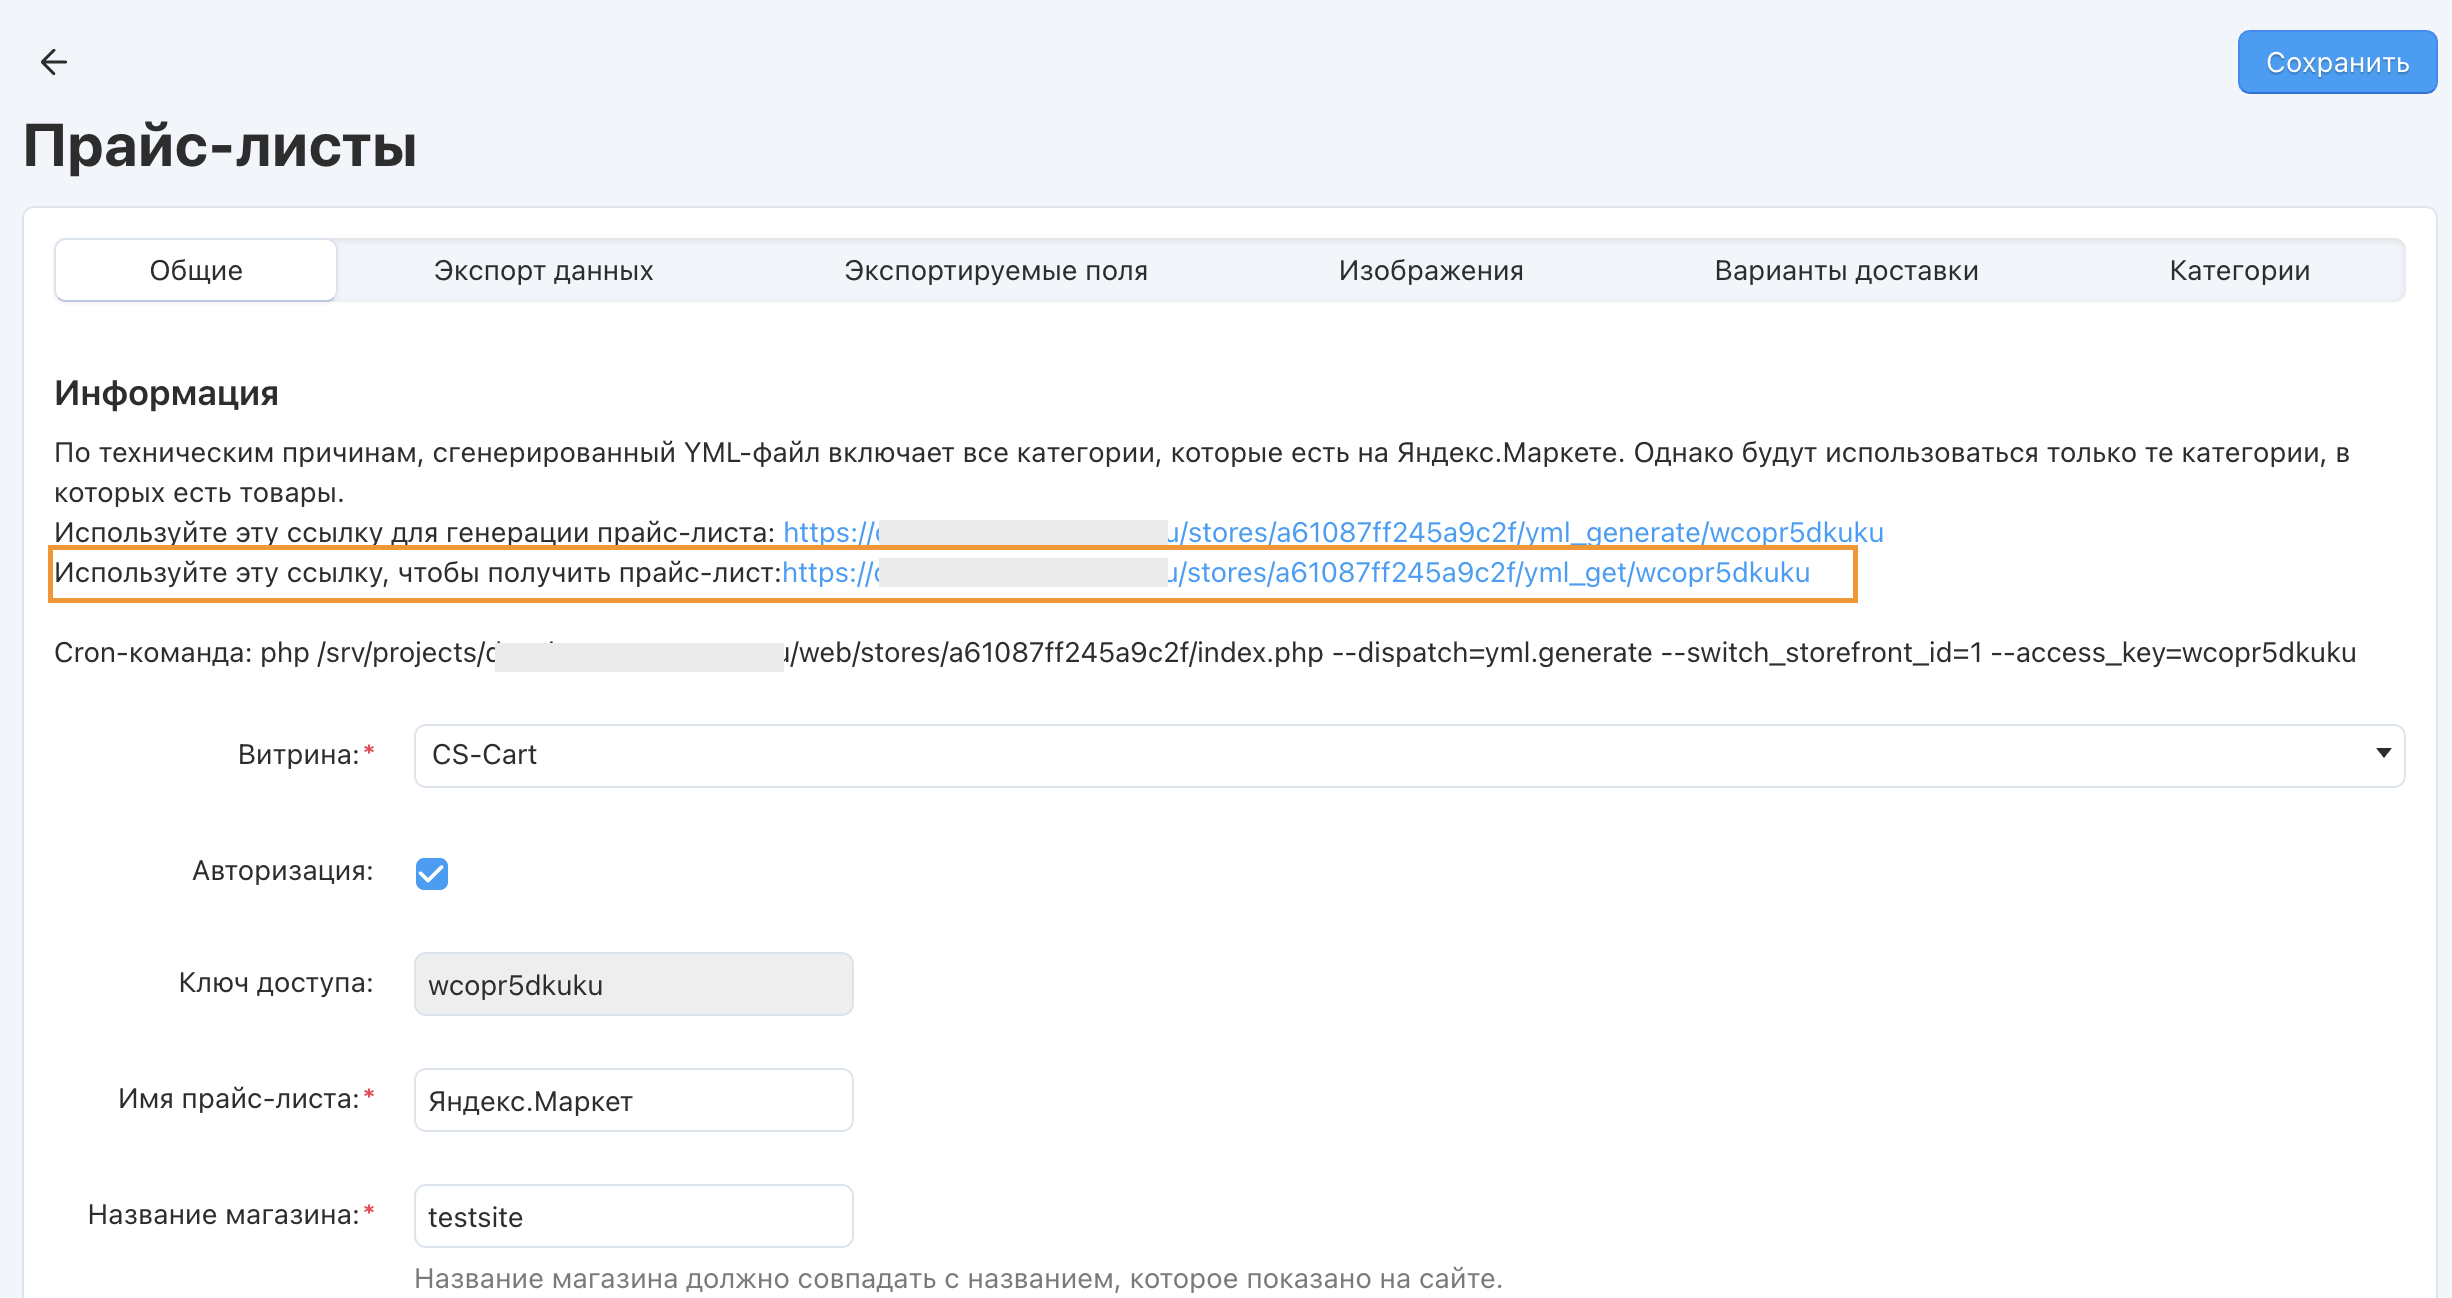2452x1298 pixels.
Task: Click the Авторизация label
Action: pos(282,871)
